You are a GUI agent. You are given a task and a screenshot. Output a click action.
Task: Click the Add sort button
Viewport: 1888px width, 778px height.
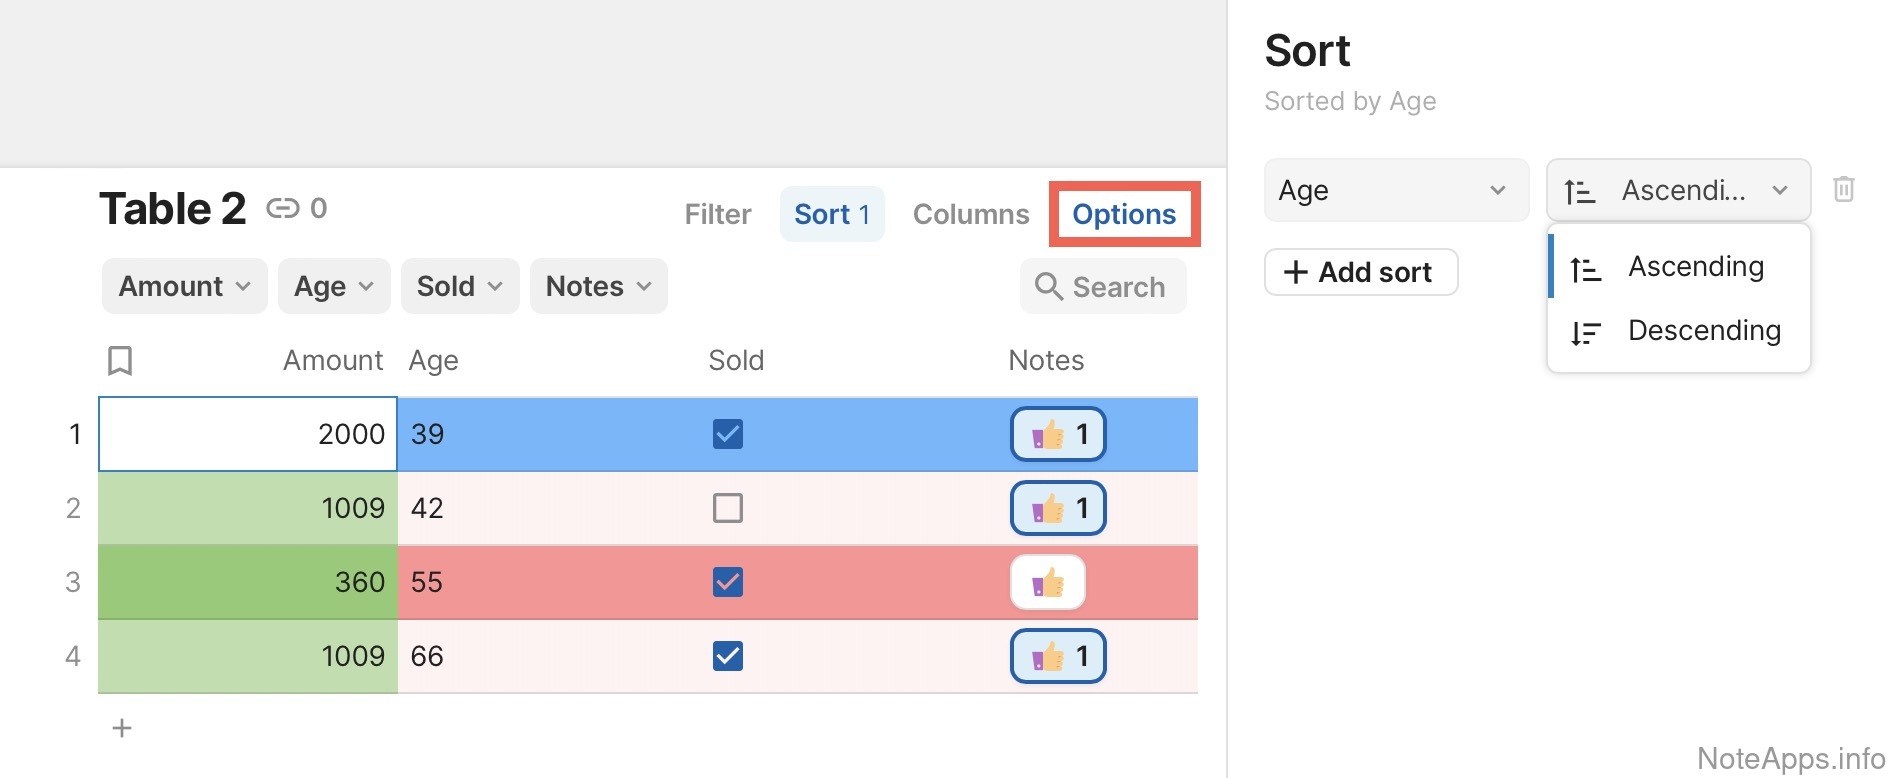click(x=1360, y=272)
